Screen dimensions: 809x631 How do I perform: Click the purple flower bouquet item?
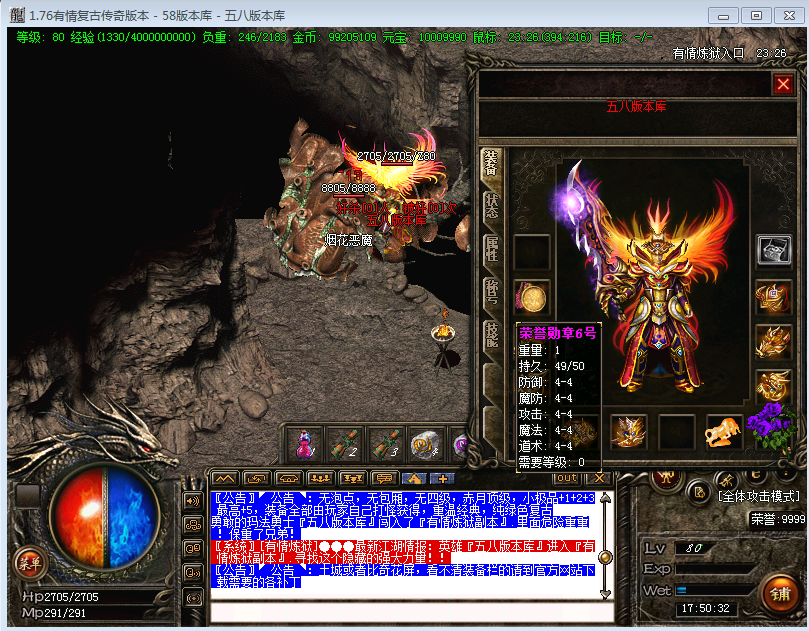click(772, 427)
